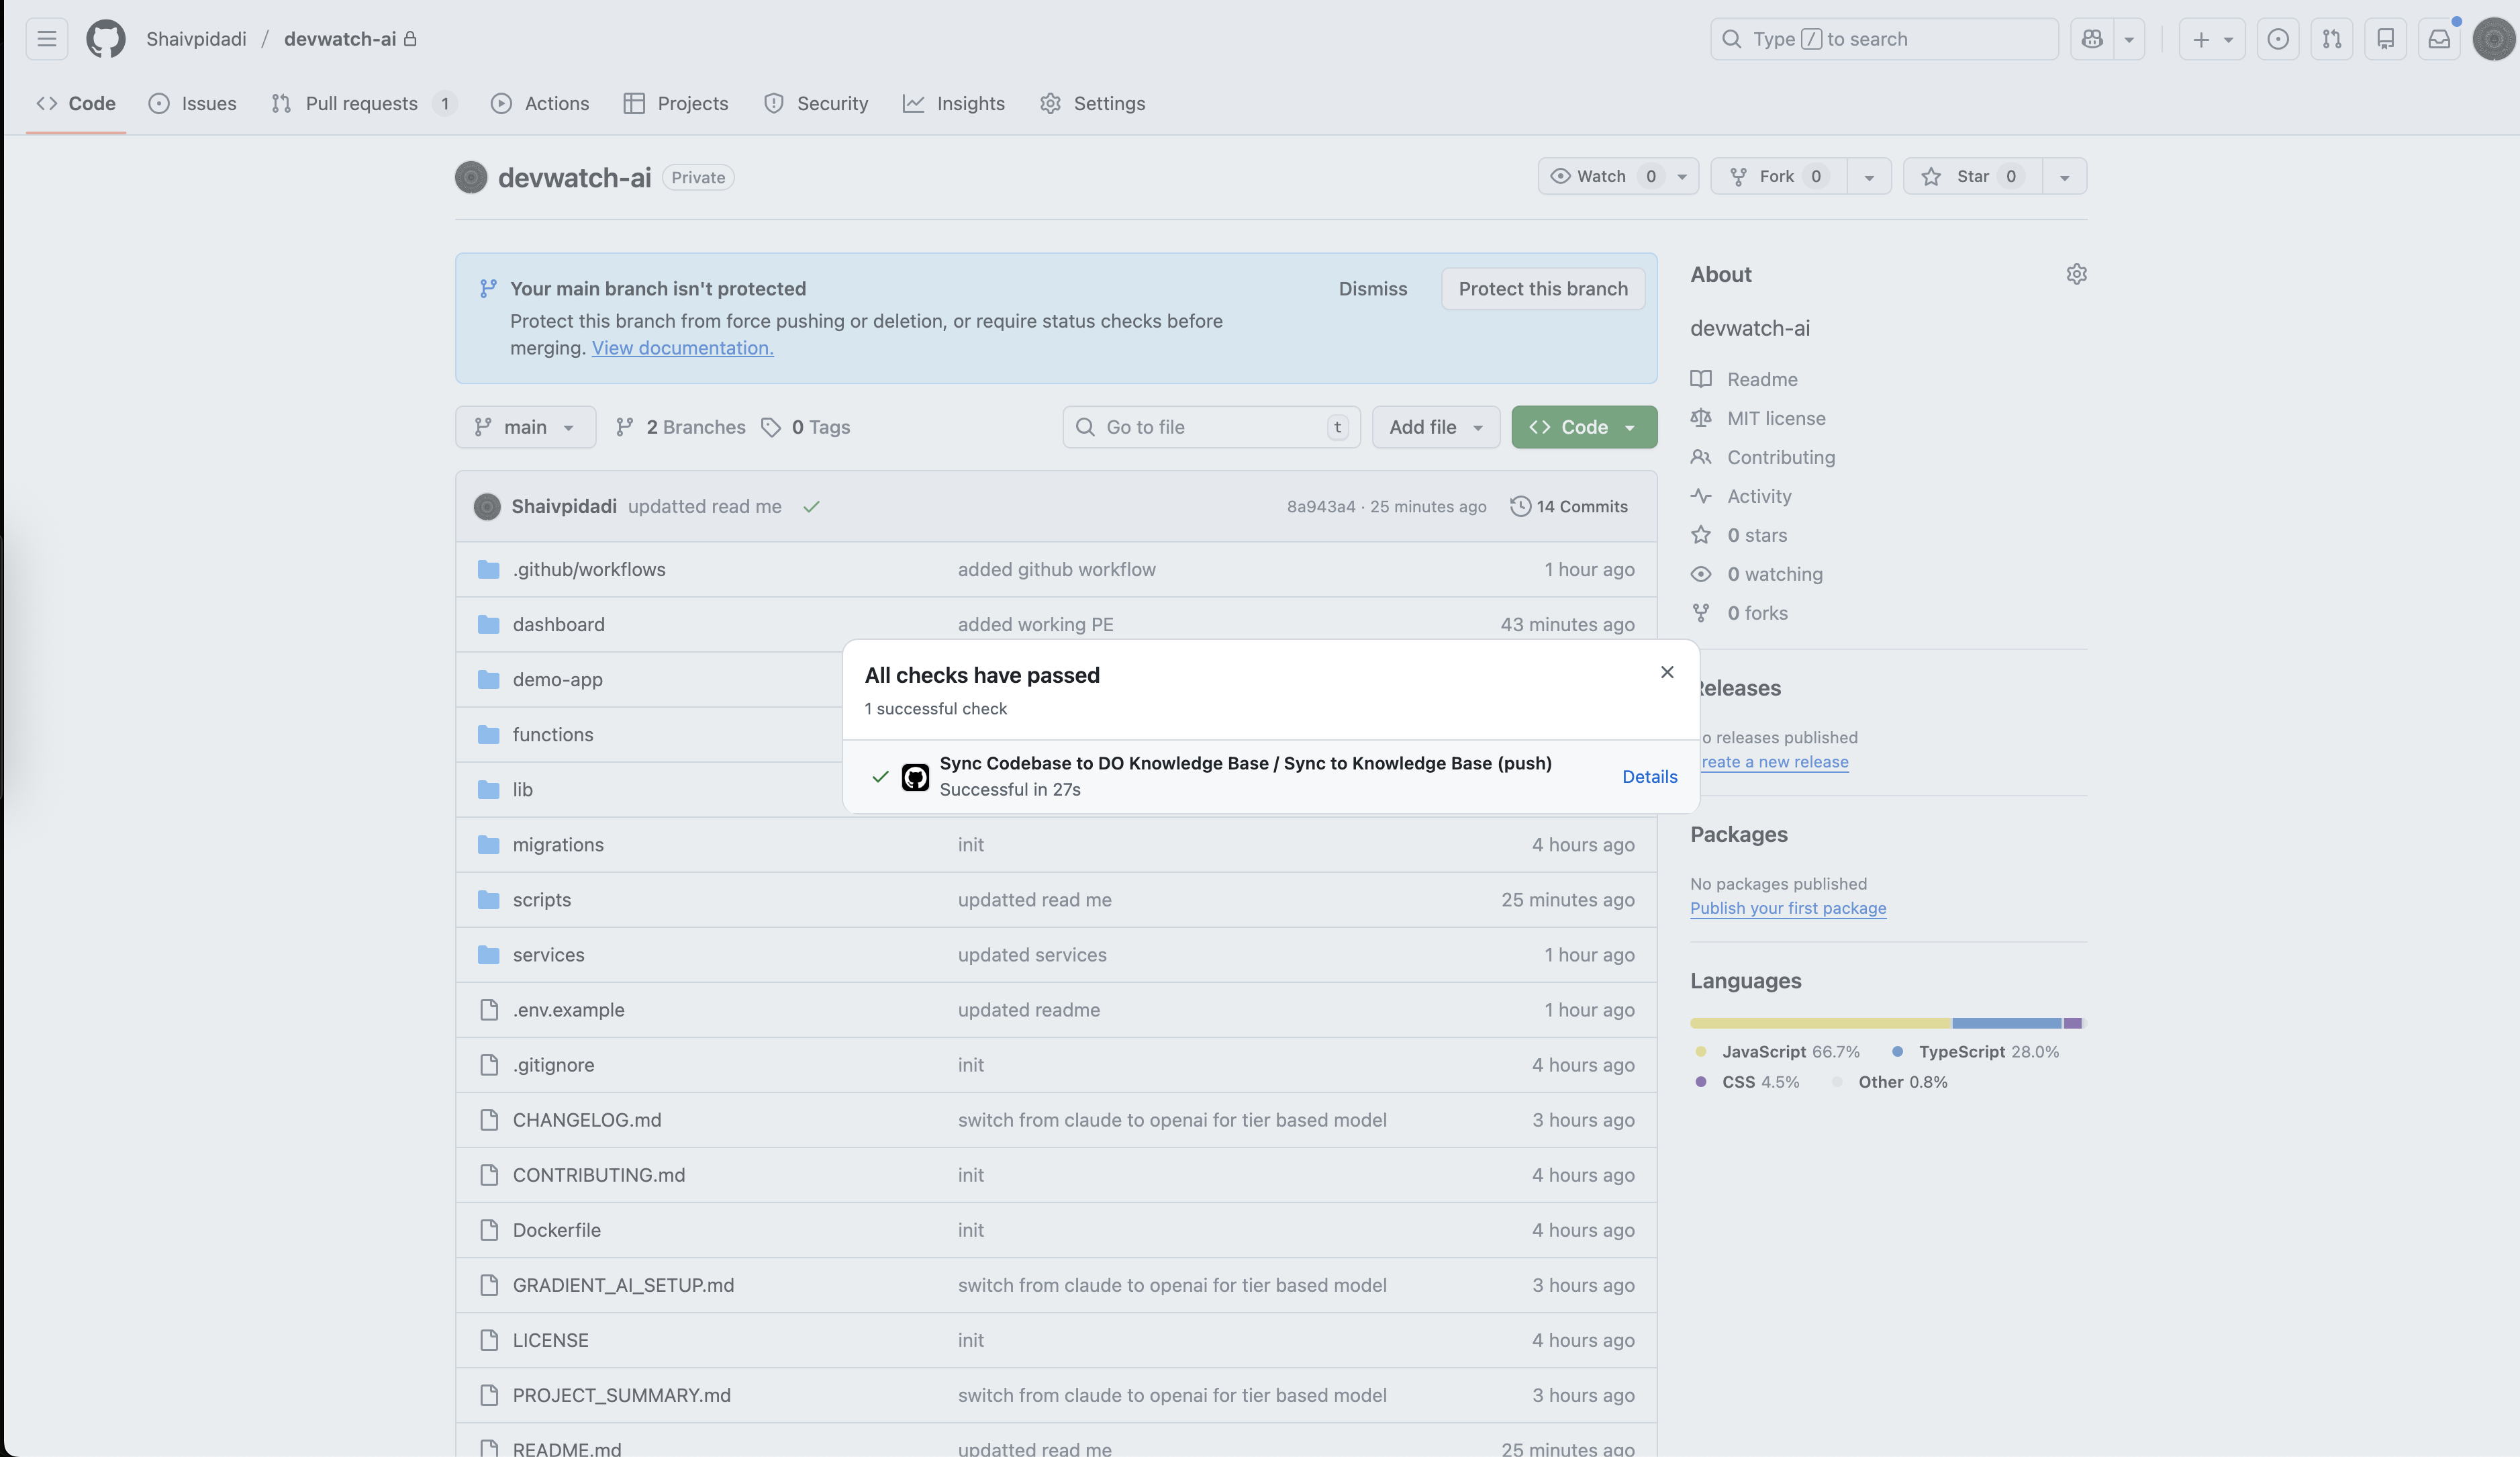Open About section gear settings

click(2076, 274)
